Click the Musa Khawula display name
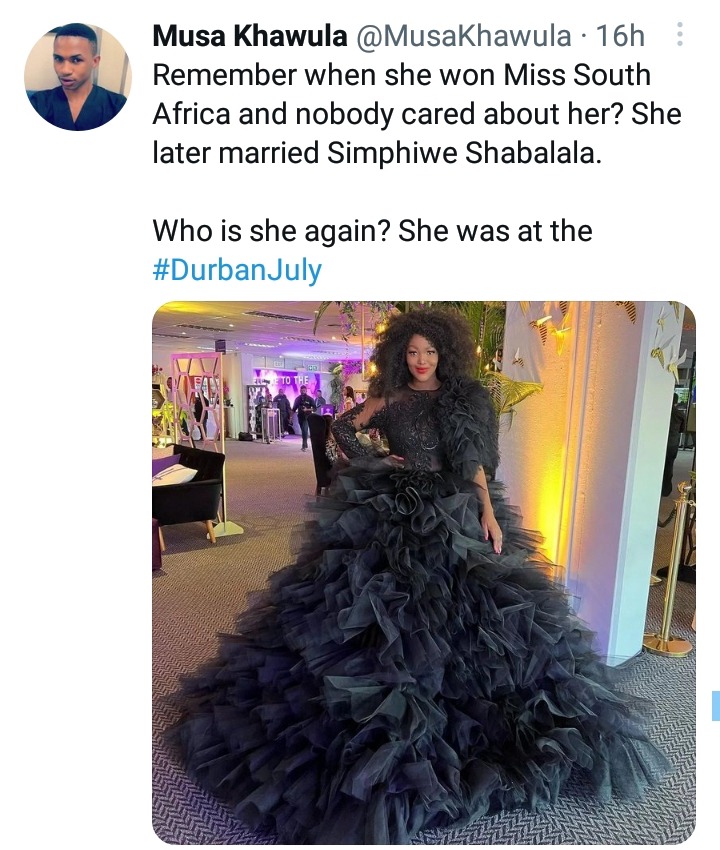Viewport: 720px width, 850px height. 250,36
